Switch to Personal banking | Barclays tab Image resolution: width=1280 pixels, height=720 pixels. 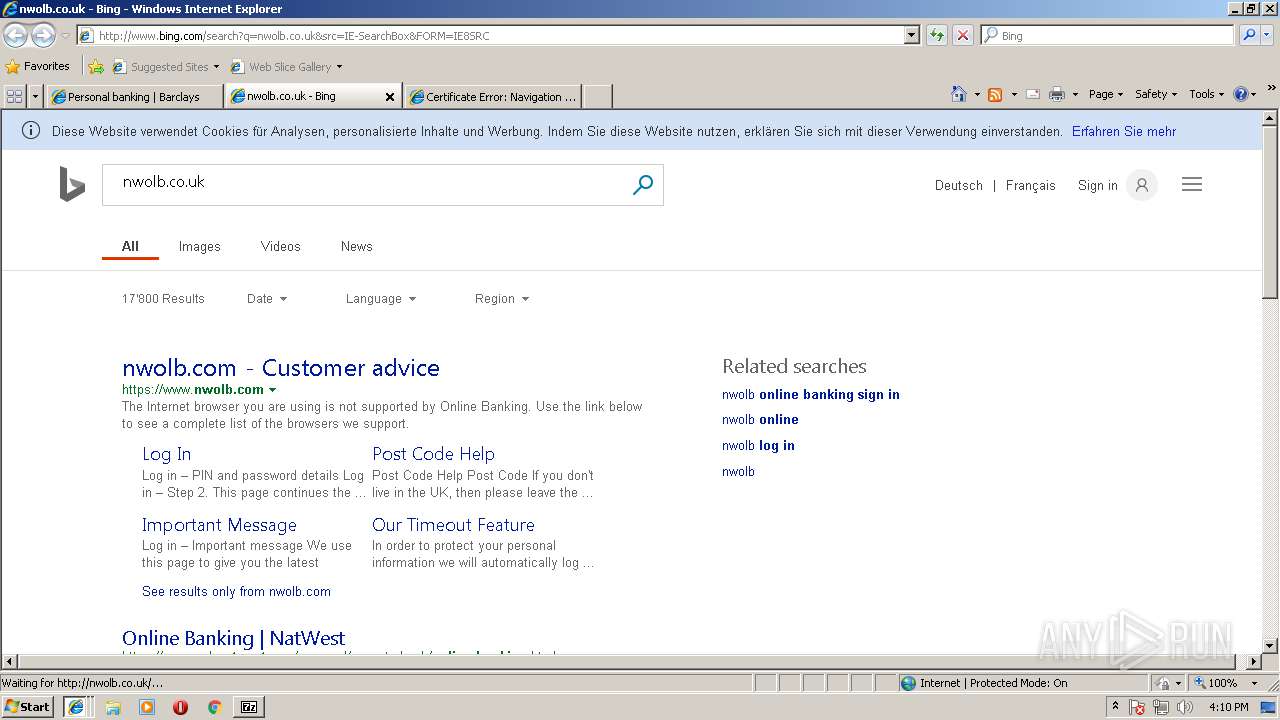coord(134,97)
